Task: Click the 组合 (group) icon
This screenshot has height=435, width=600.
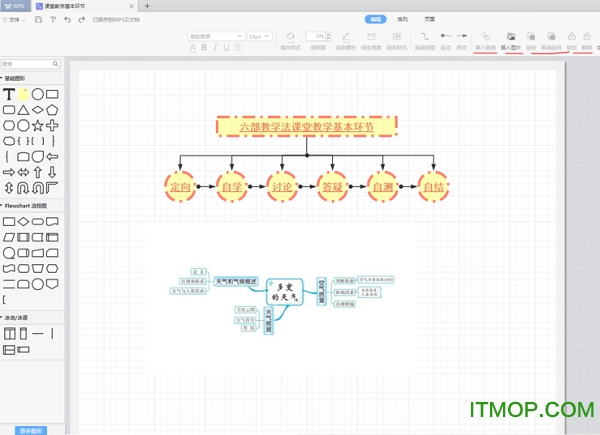Action: (531, 36)
